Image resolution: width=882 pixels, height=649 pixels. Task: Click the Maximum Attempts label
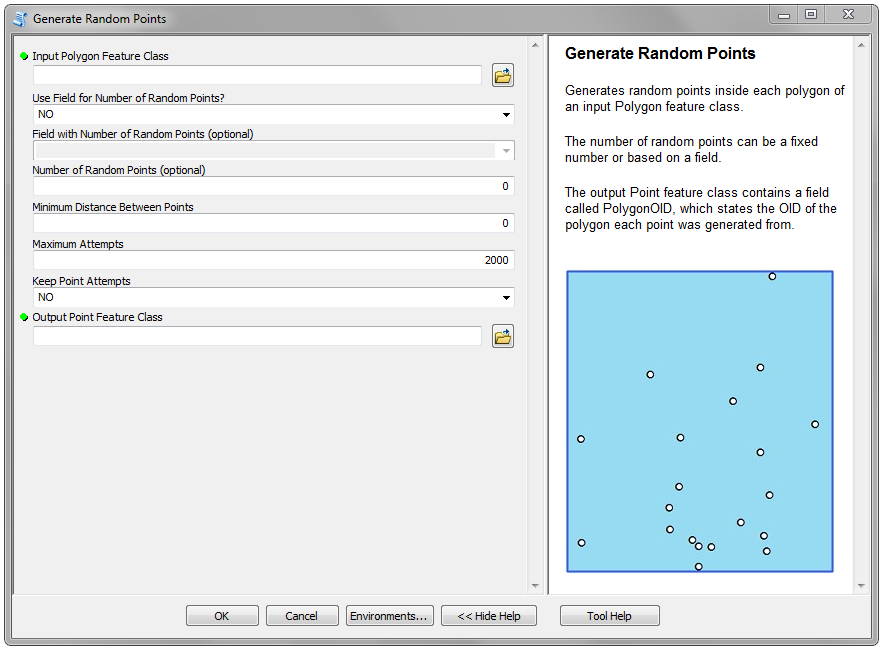click(x=78, y=244)
